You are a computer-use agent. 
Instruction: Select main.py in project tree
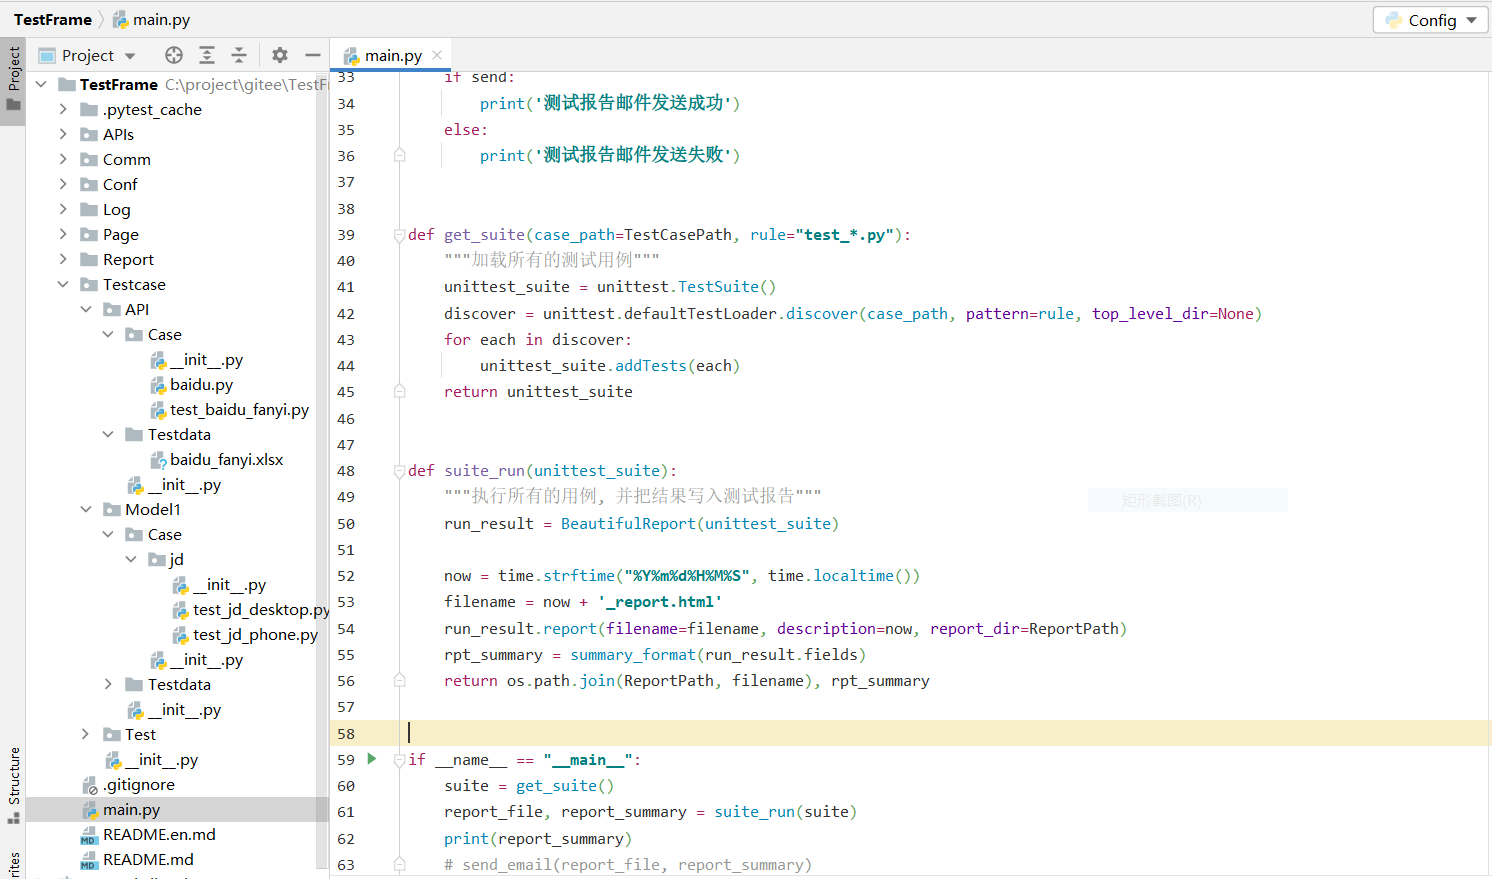pos(131,809)
